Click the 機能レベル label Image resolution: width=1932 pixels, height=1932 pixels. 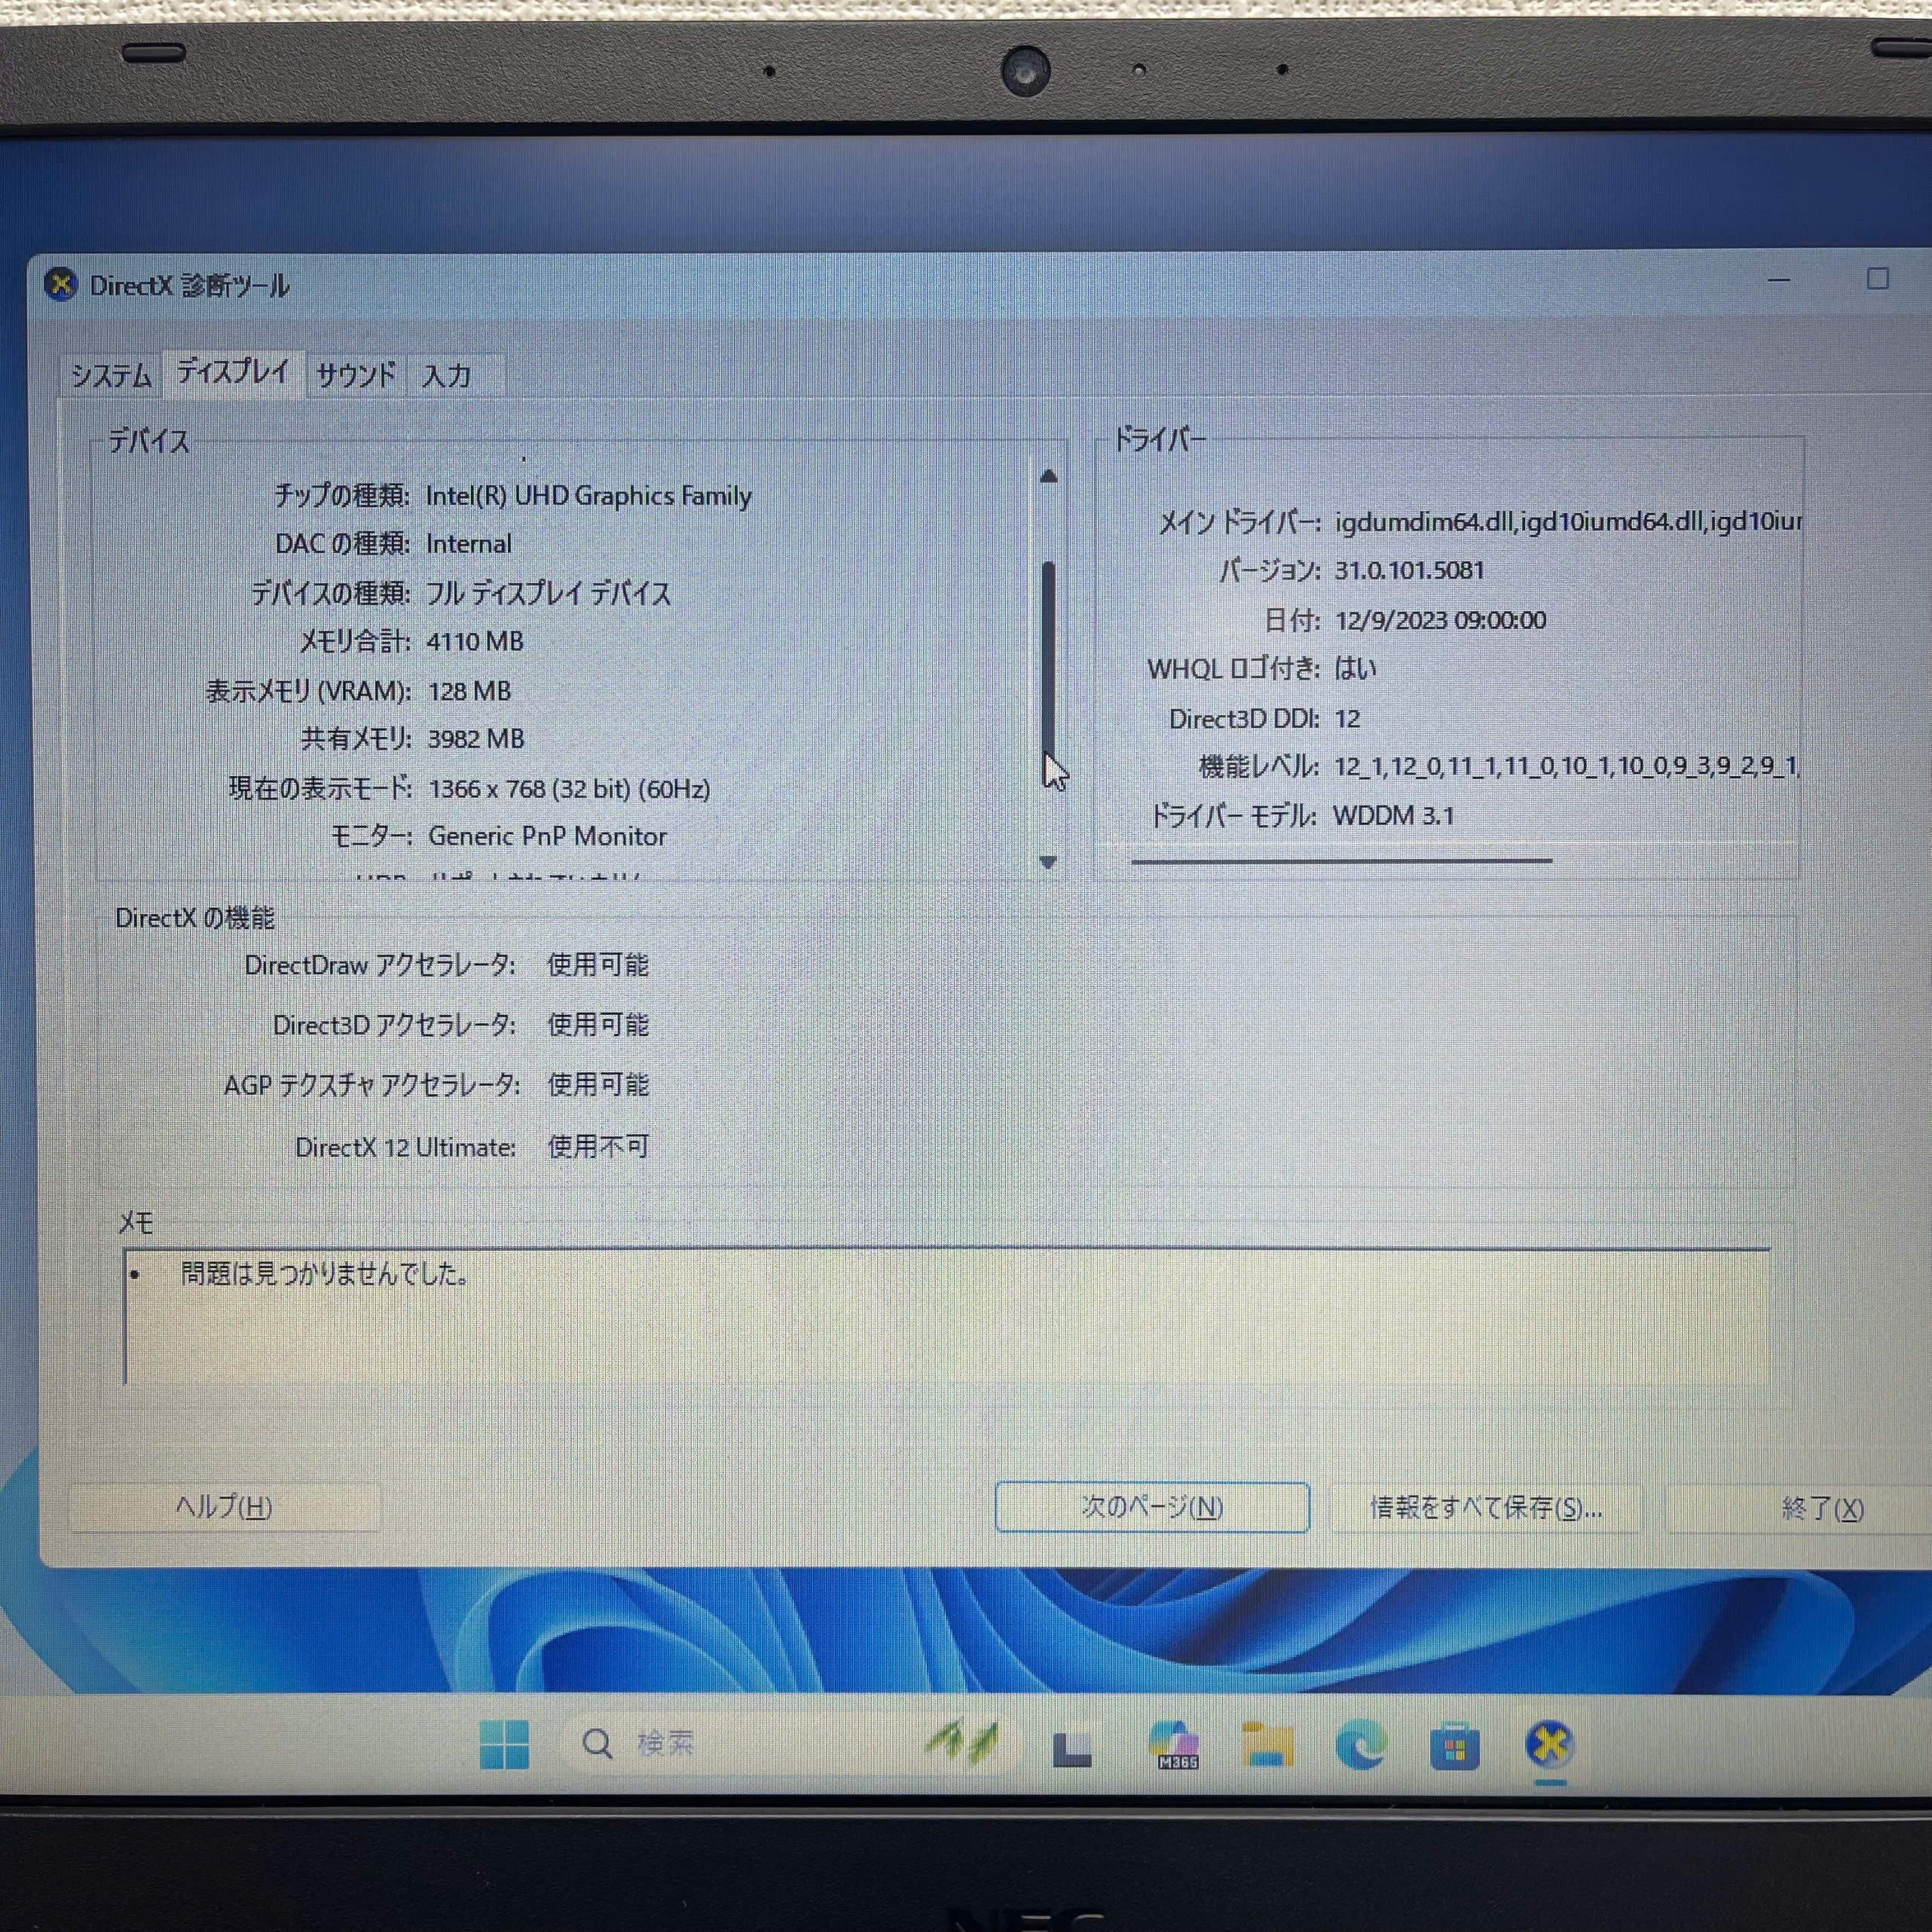1260,767
